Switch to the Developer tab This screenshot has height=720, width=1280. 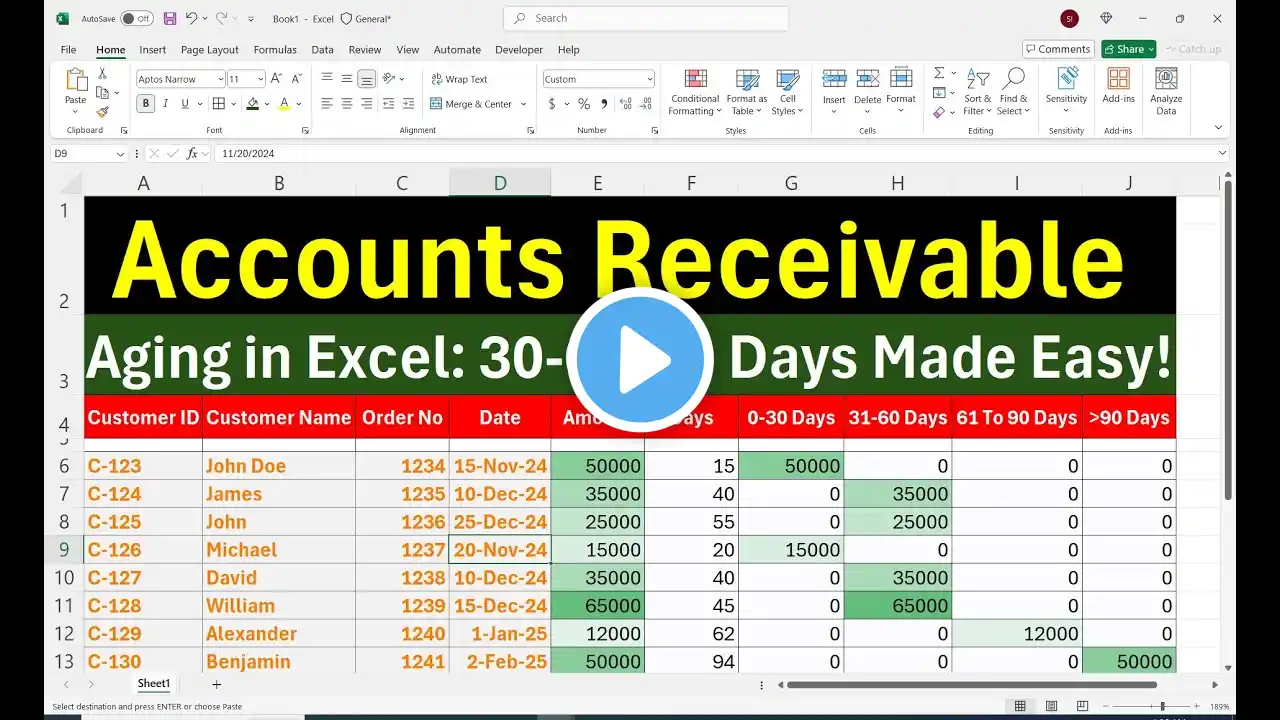coord(517,50)
